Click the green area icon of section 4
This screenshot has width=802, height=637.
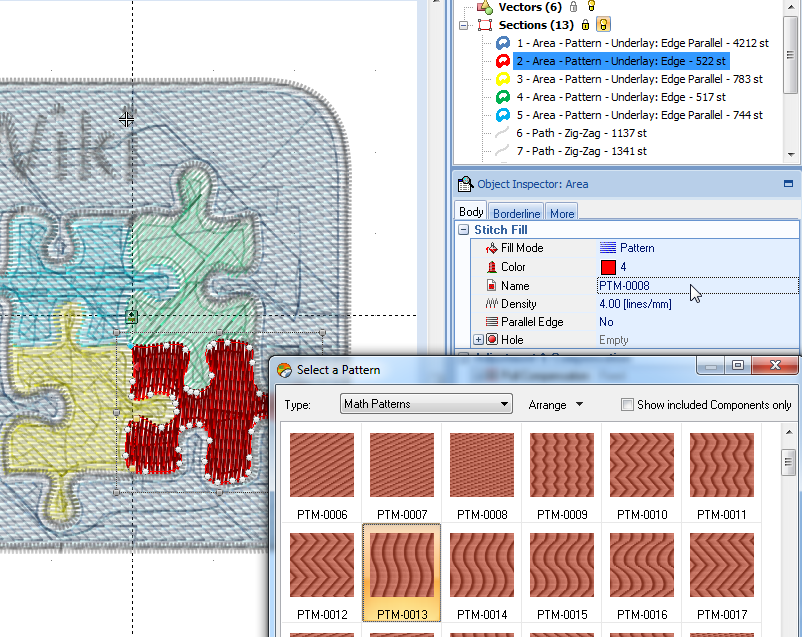click(503, 98)
